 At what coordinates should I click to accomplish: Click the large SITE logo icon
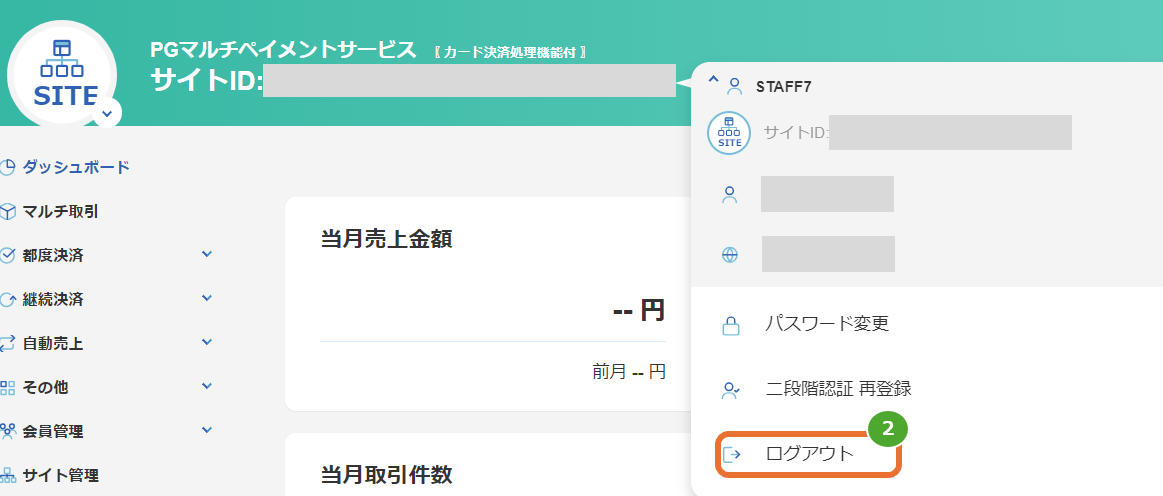62,75
